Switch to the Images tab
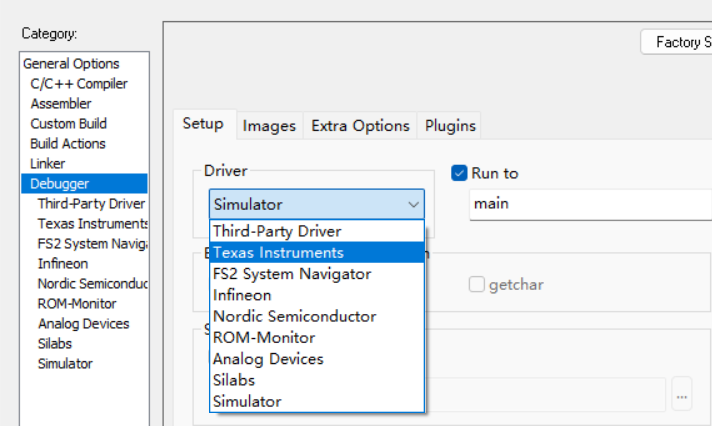Viewport: 712px width, 426px height. (x=269, y=125)
